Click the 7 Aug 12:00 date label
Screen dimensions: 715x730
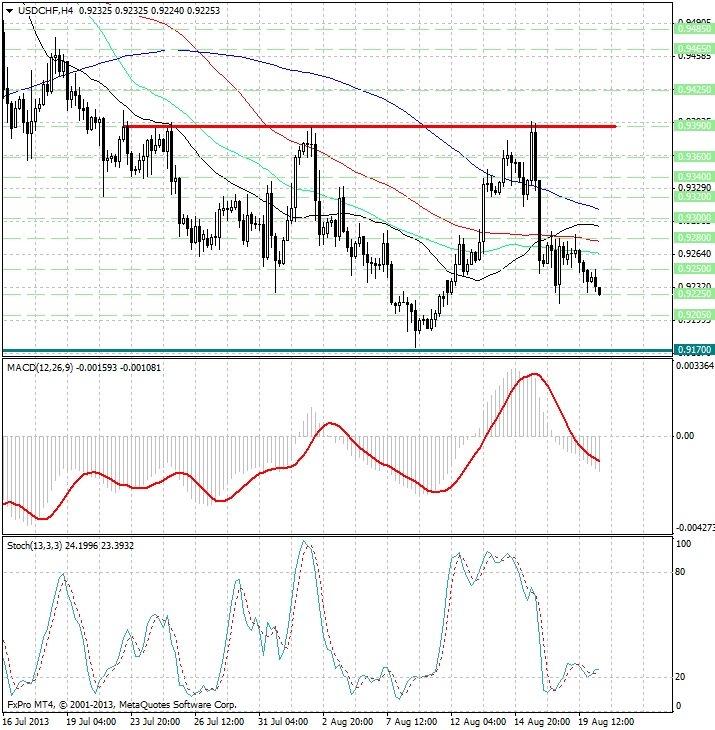[411, 722]
